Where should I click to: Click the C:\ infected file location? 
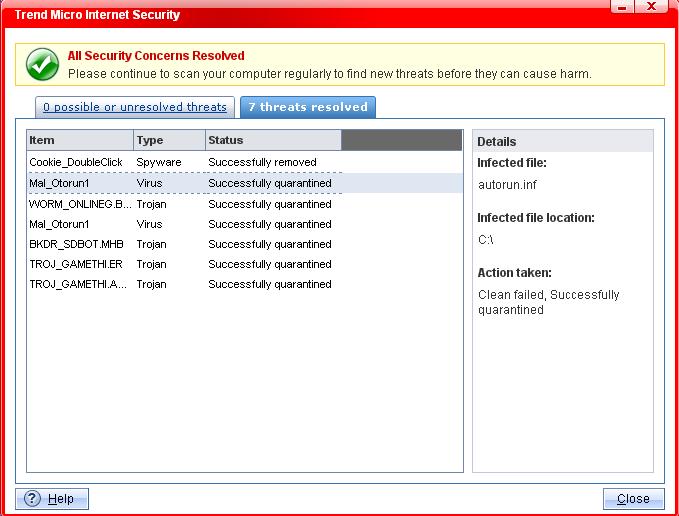(x=485, y=239)
